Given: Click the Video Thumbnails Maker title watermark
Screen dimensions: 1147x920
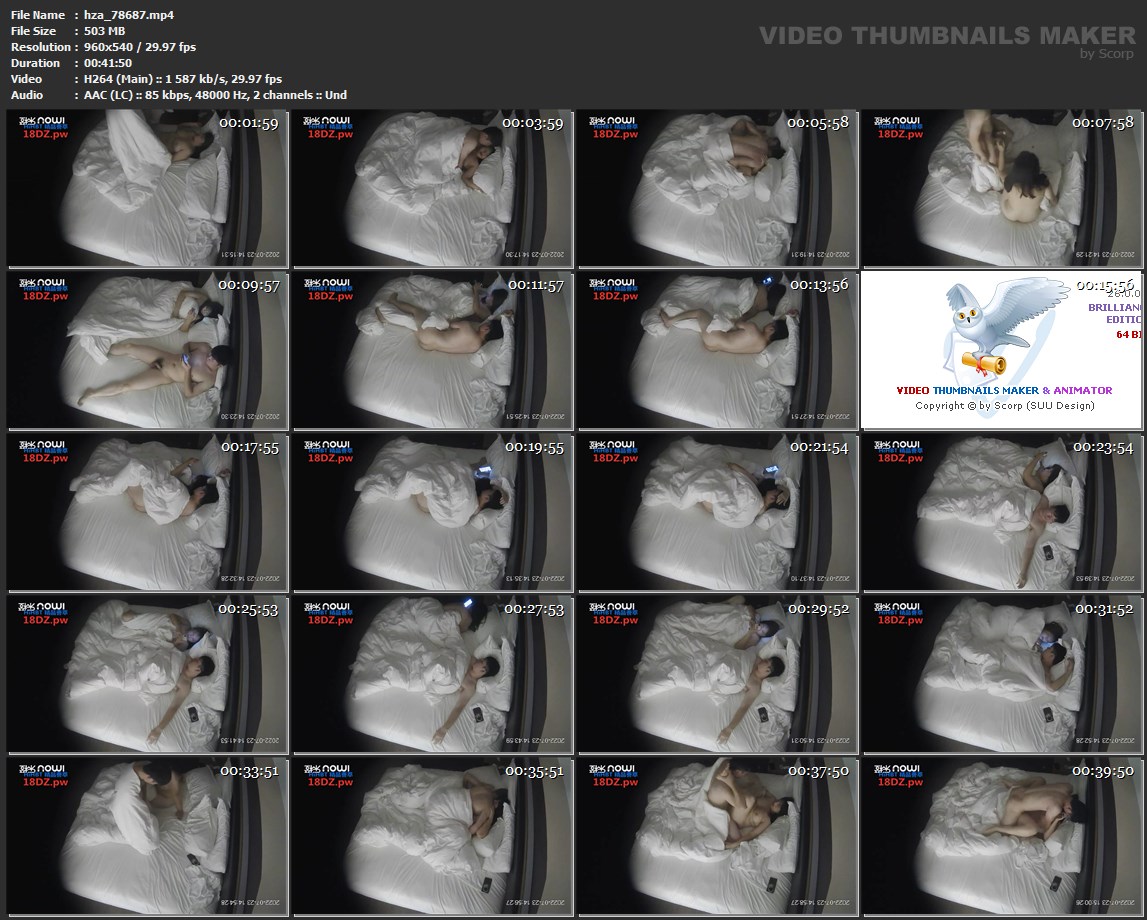Looking at the screenshot, I should point(946,36).
